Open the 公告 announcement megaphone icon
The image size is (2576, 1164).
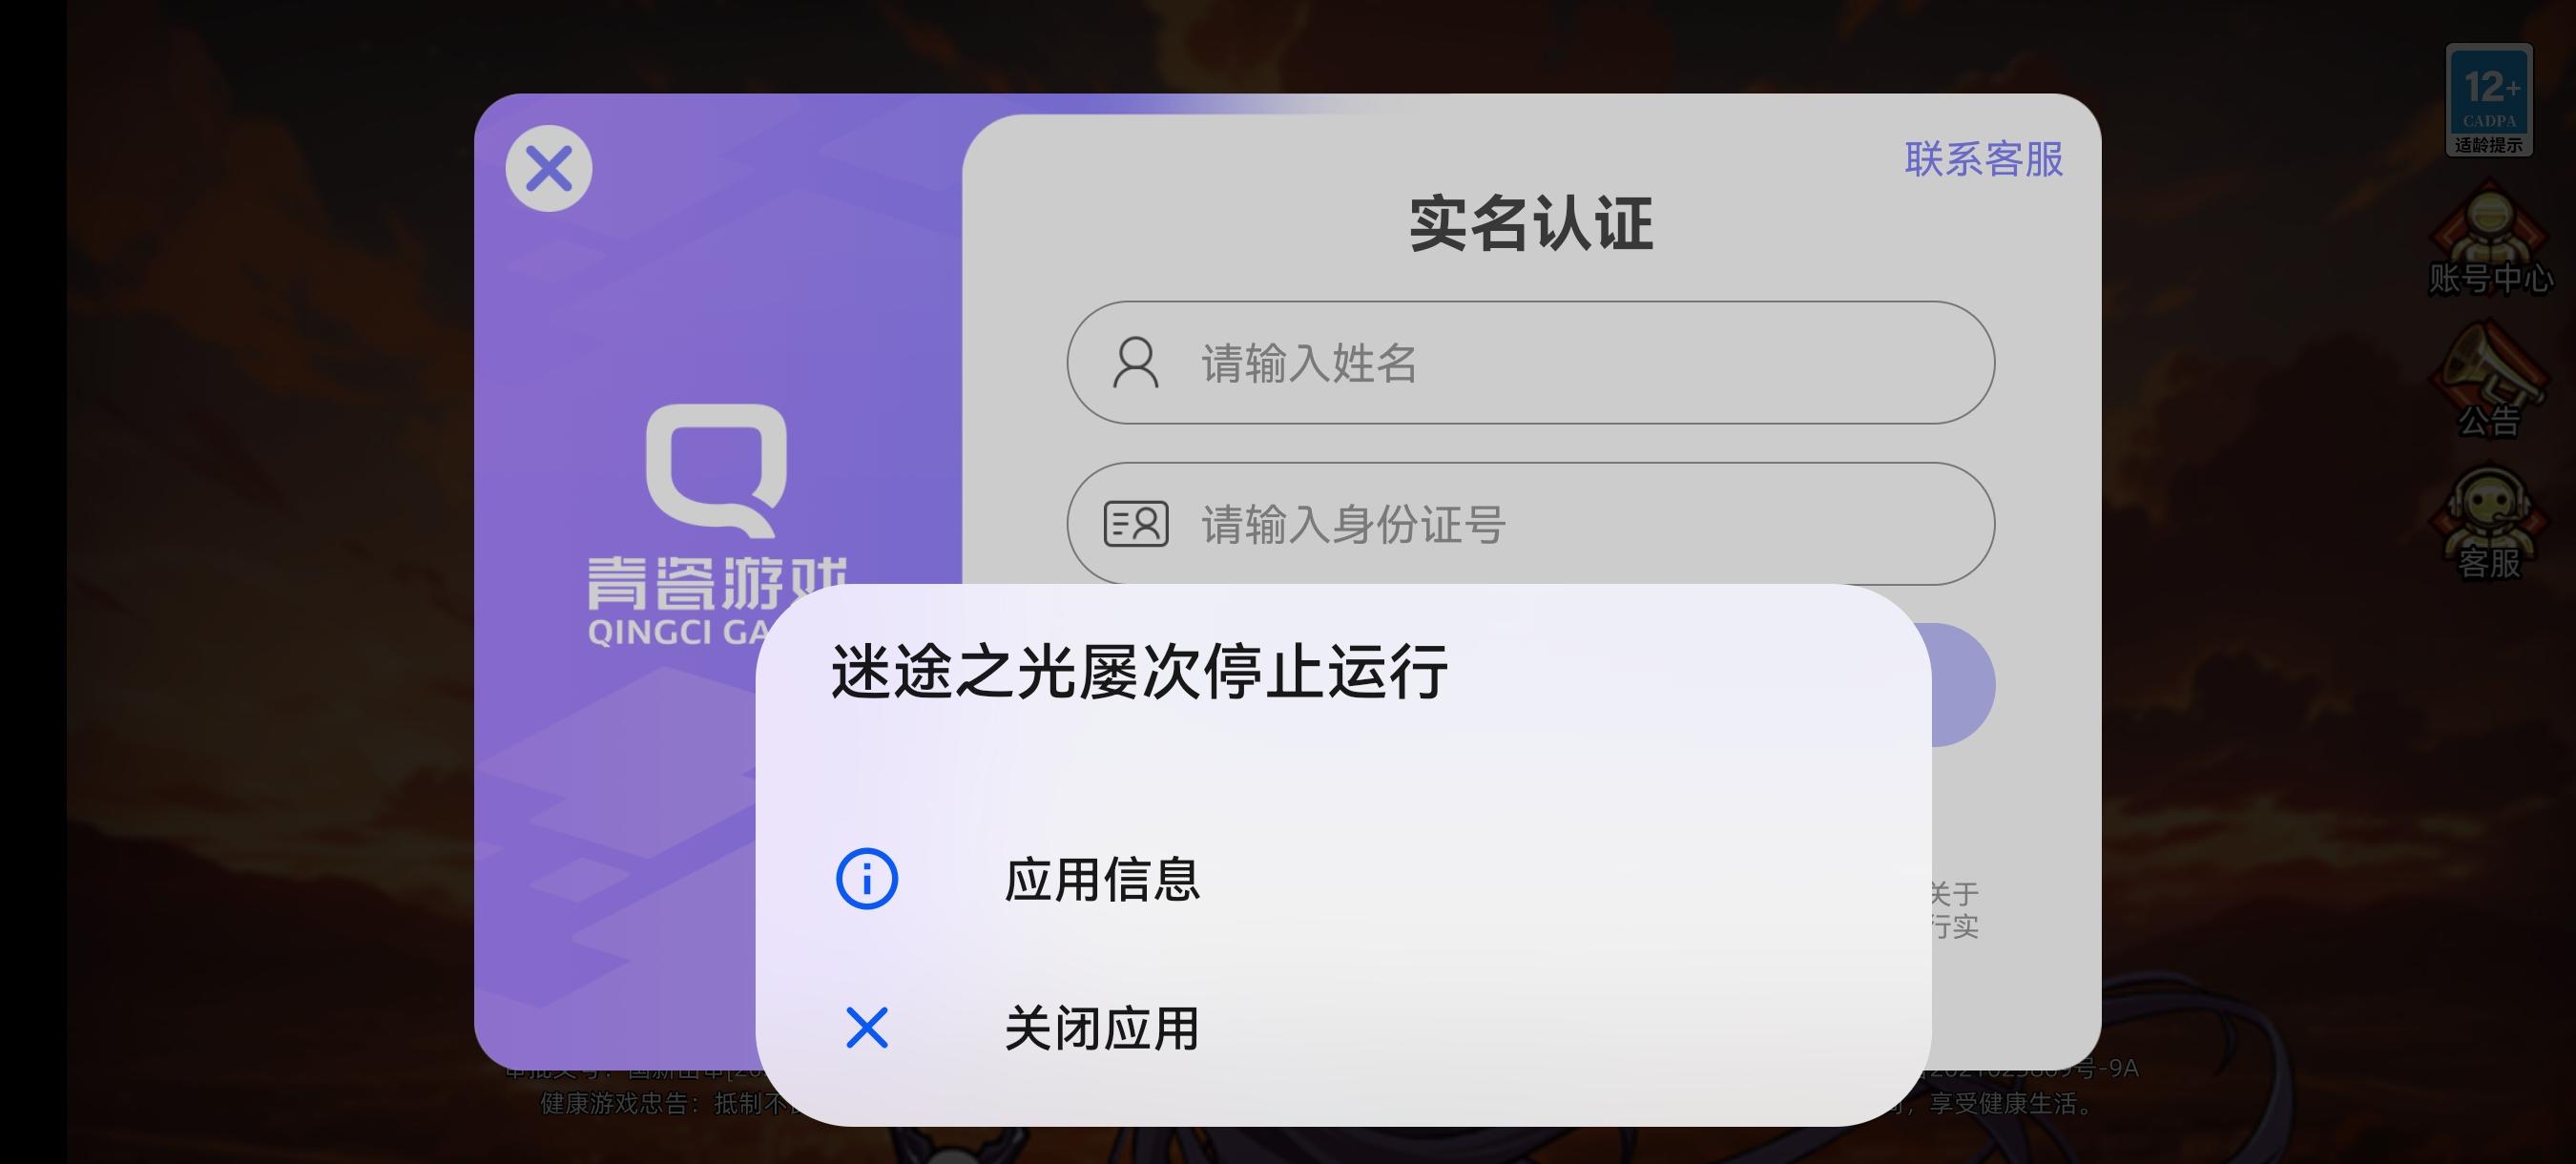[2489, 380]
